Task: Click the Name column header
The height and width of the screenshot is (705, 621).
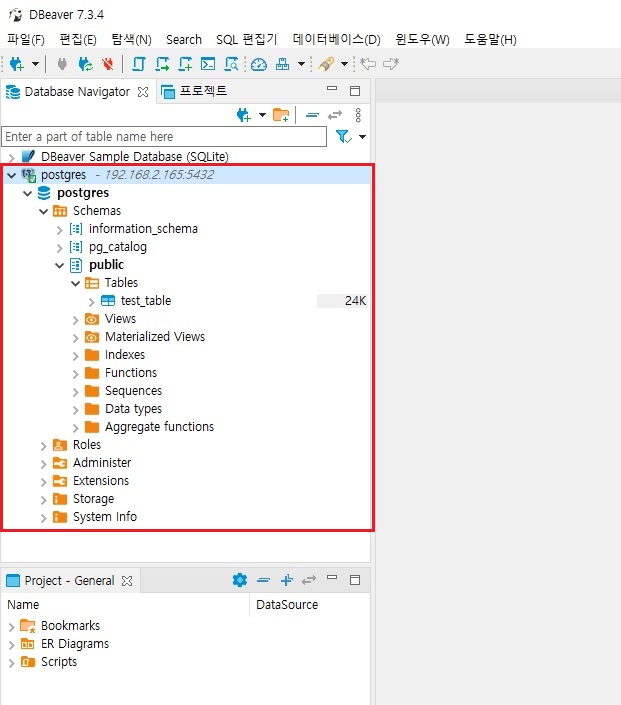Action: (x=23, y=605)
